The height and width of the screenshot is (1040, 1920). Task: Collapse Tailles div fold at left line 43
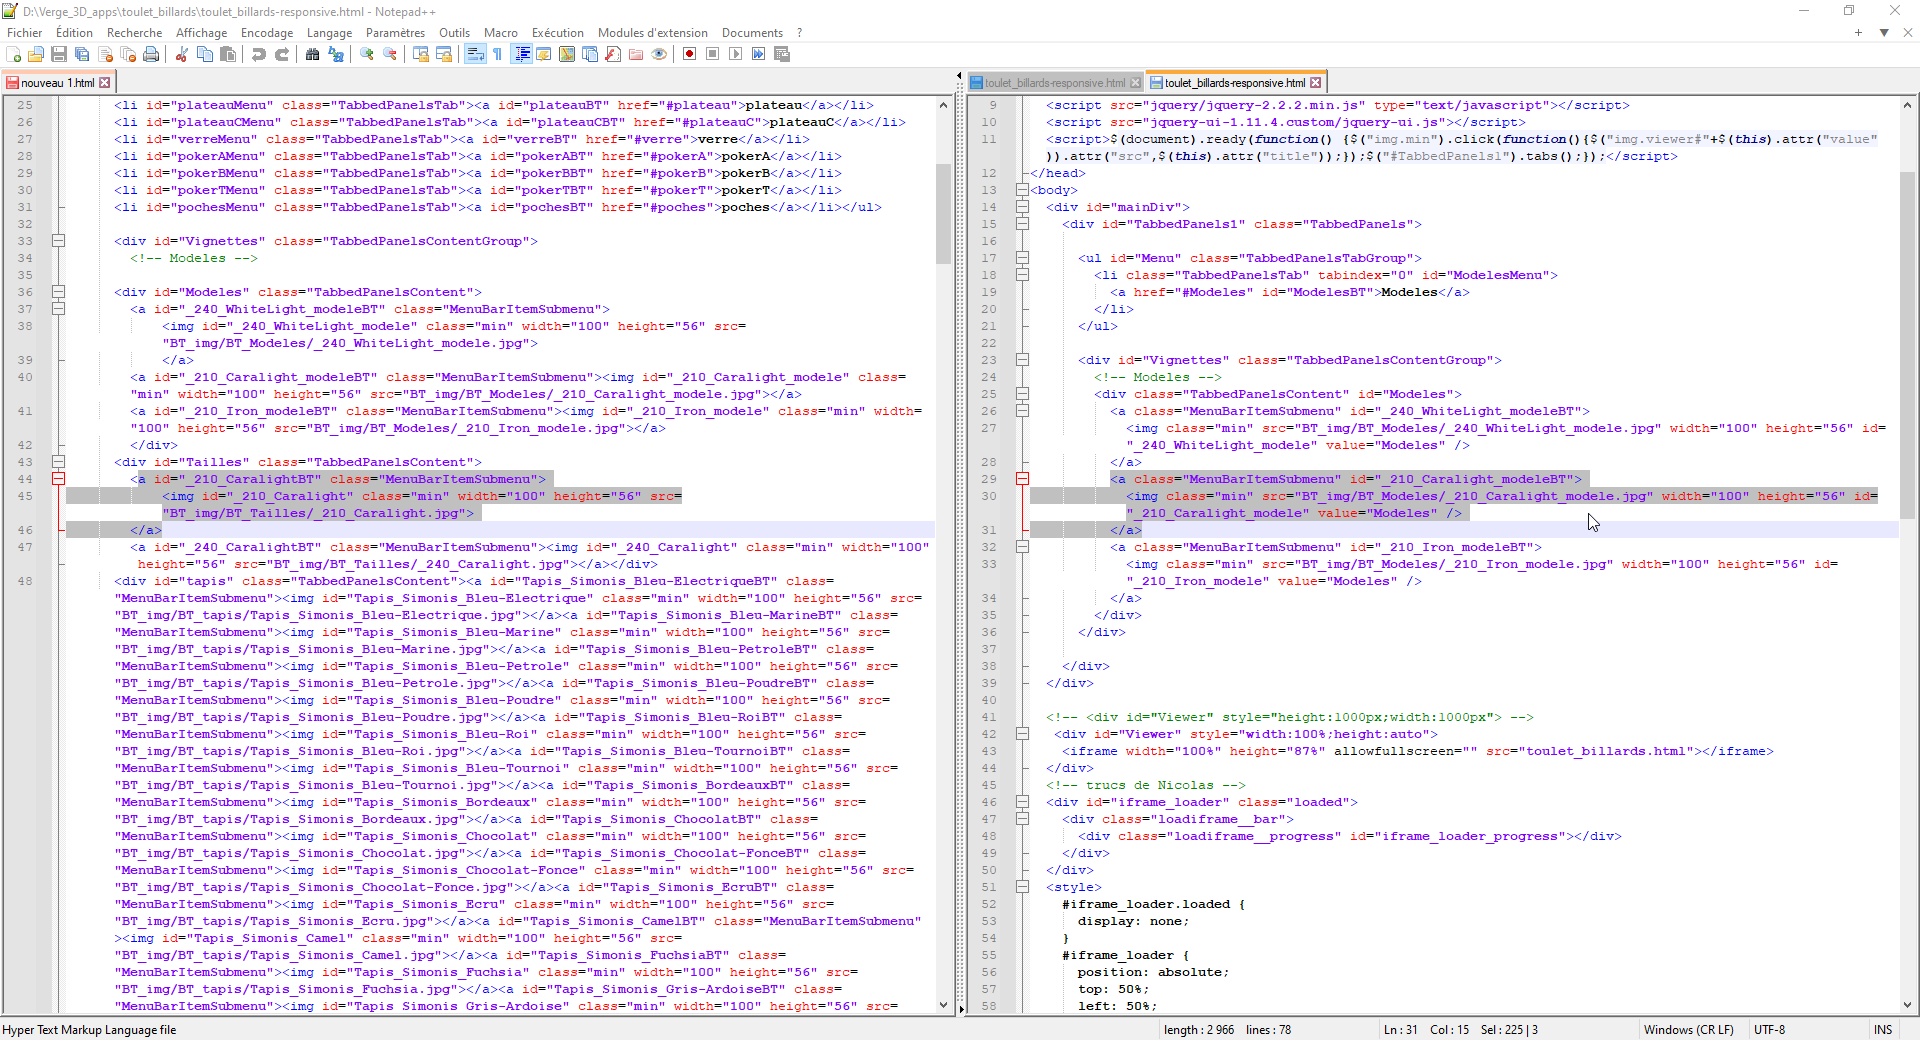click(58, 462)
